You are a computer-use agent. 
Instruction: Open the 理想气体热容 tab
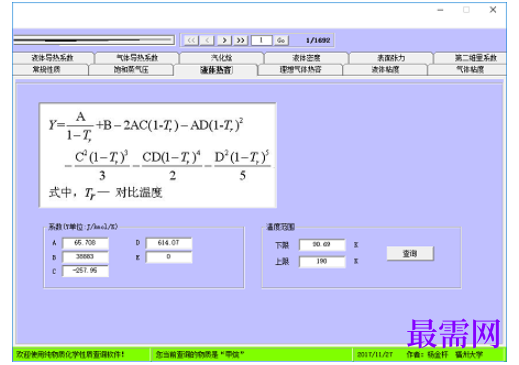coord(300,70)
